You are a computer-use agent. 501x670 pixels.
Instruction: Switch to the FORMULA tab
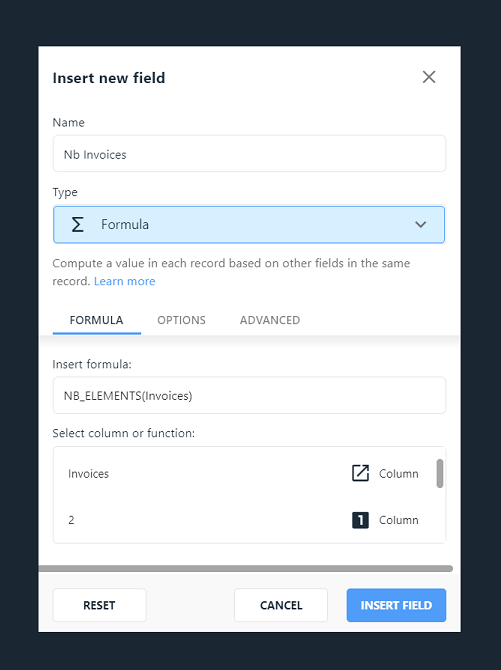coord(97,320)
